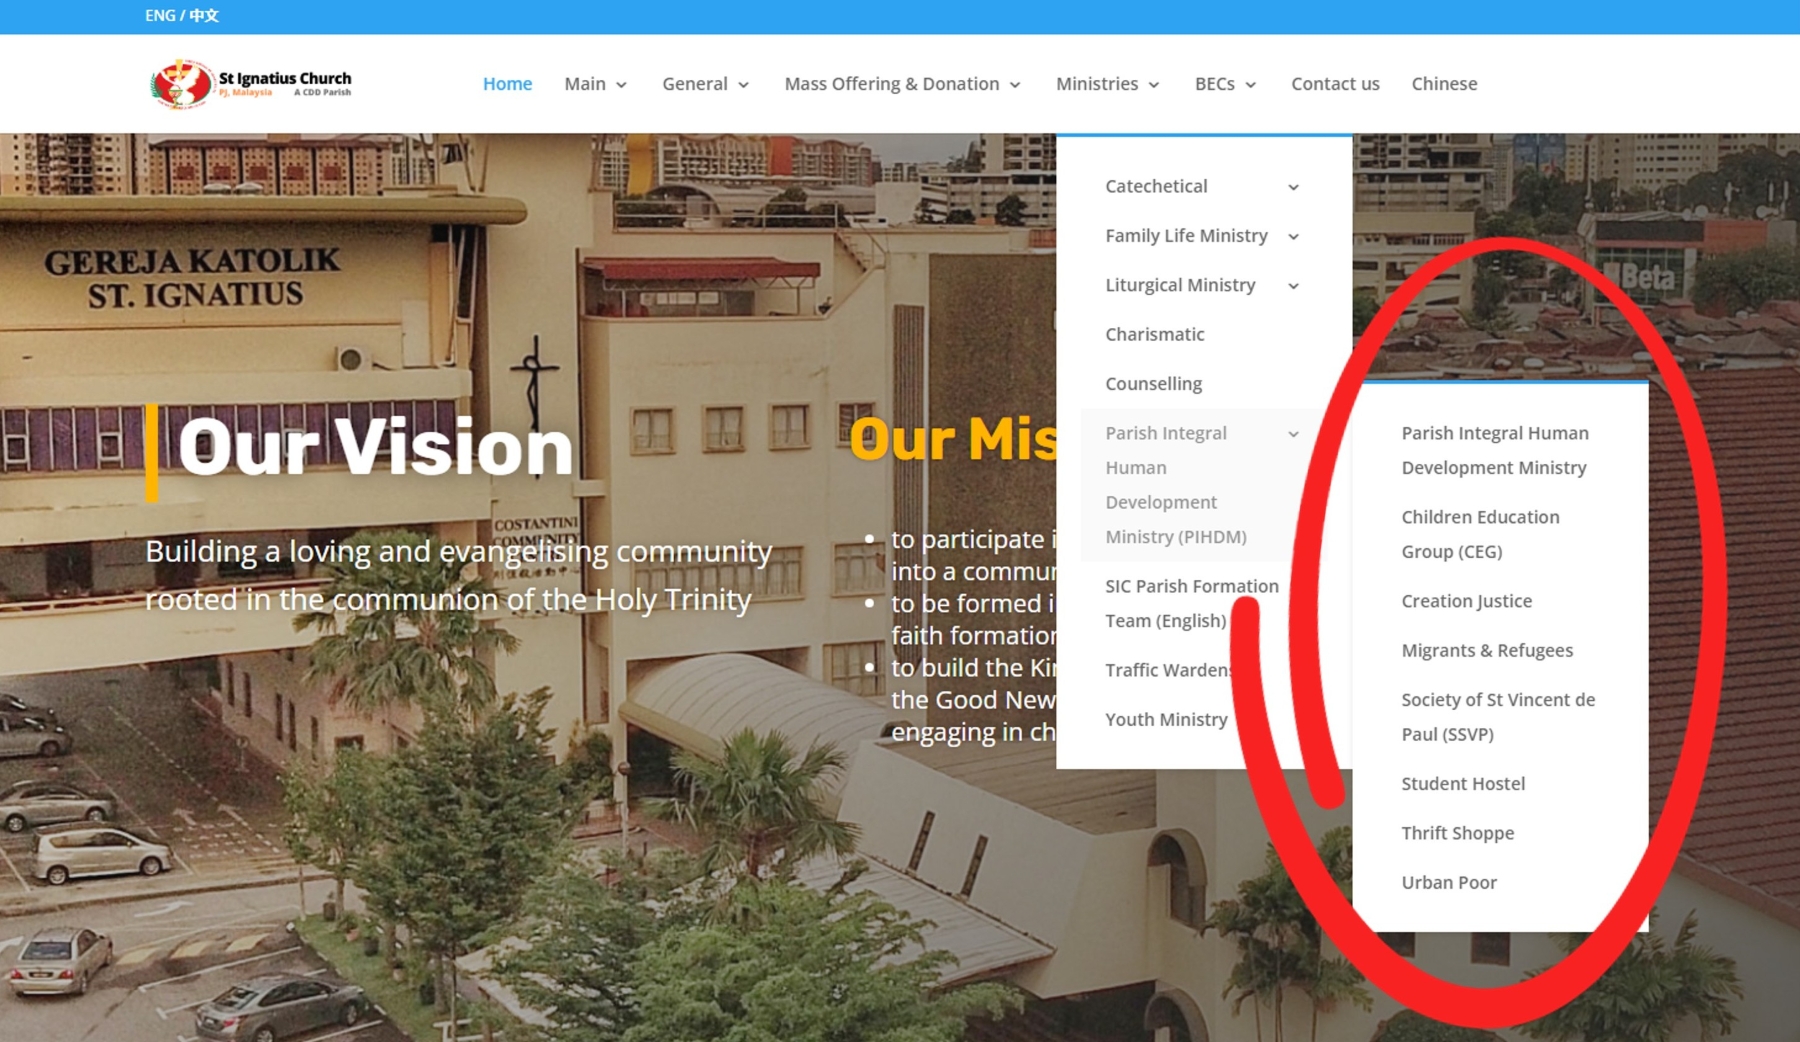Open the Student Hostel page
The height and width of the screenshot is (1042, 1800).
(x=1463, y=783)
